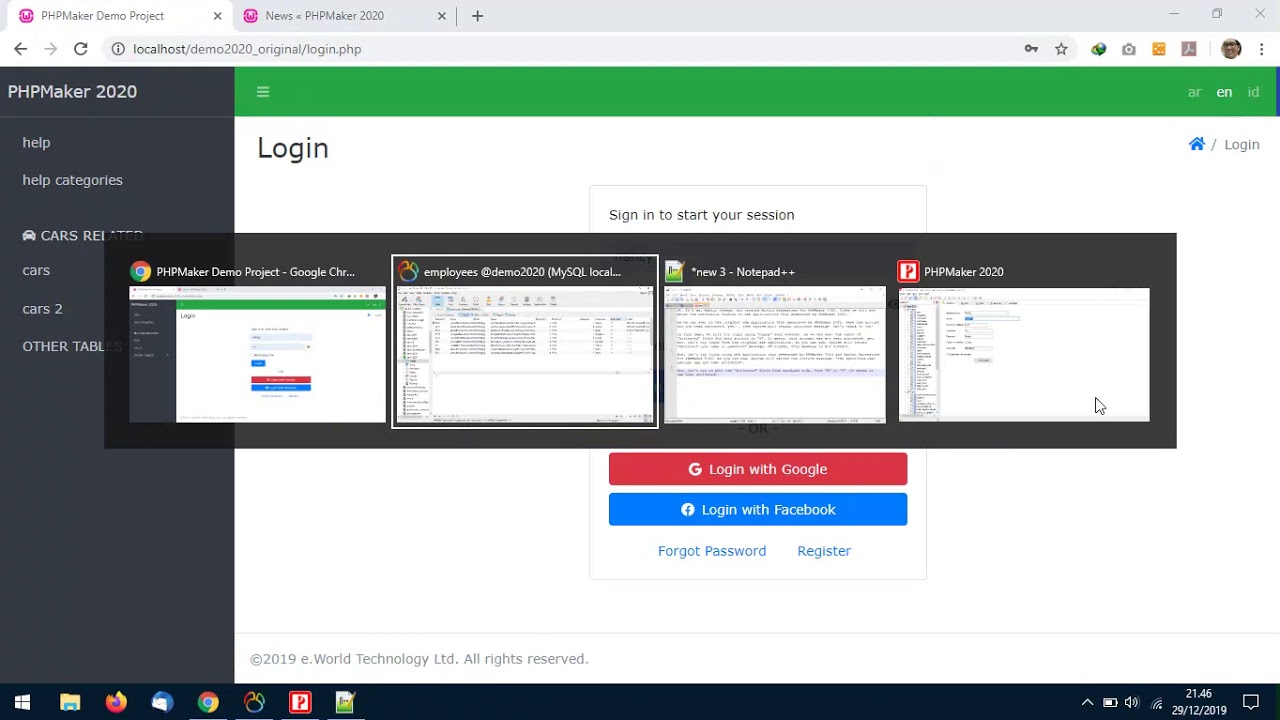View site information icon in address bar

click(x=118, y=49)
